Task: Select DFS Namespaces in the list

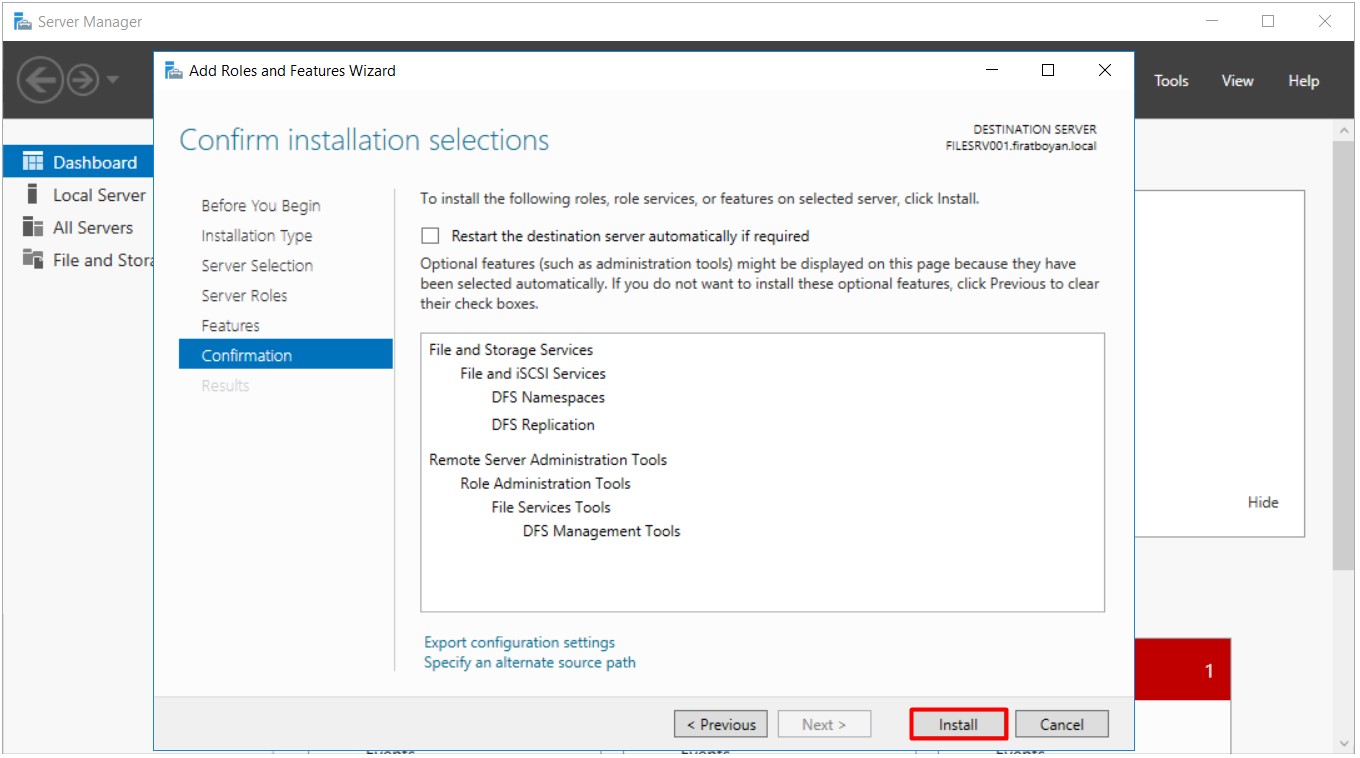Action: point(548,397)
